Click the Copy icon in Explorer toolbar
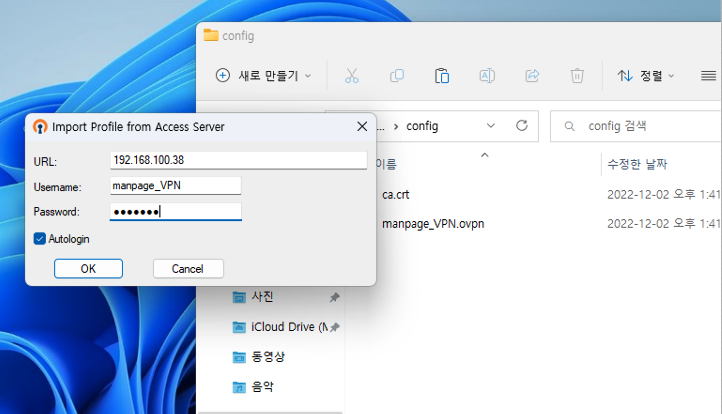Image resolution: width=722 pixels, height=414 pixels. [397, 76]
